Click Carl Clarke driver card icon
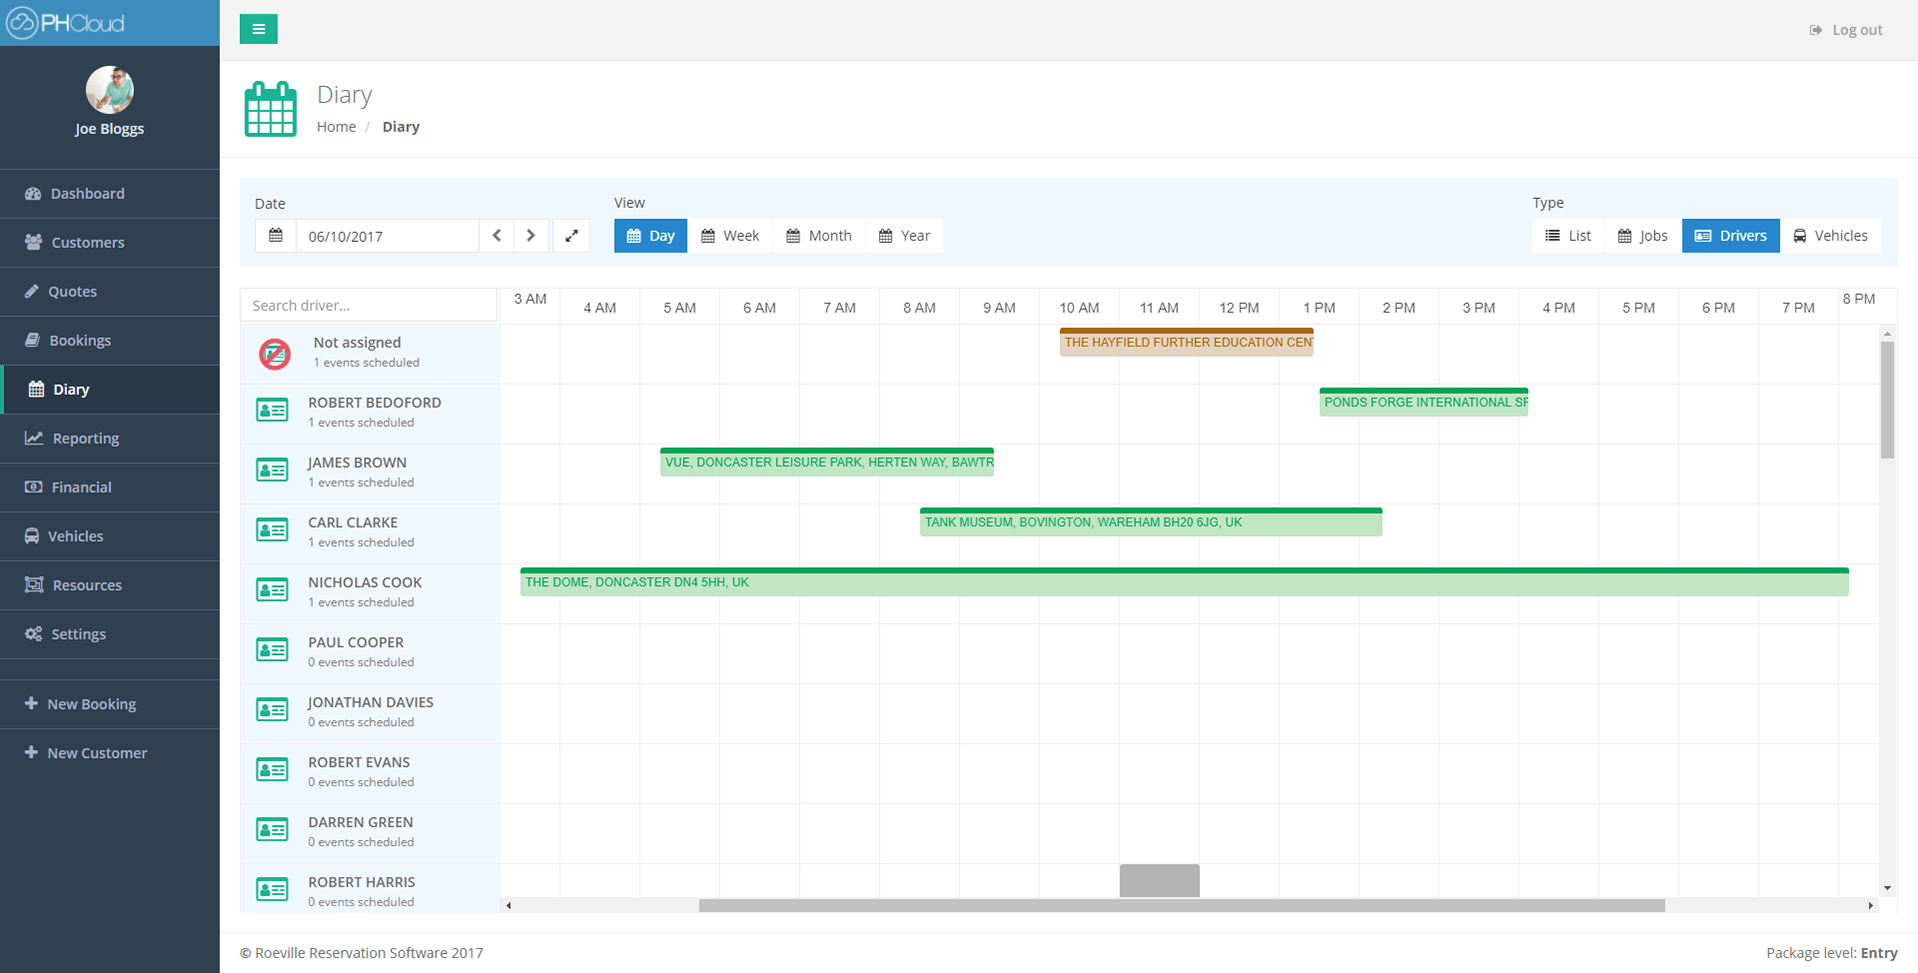The image size is (1918, 973). 272,530
